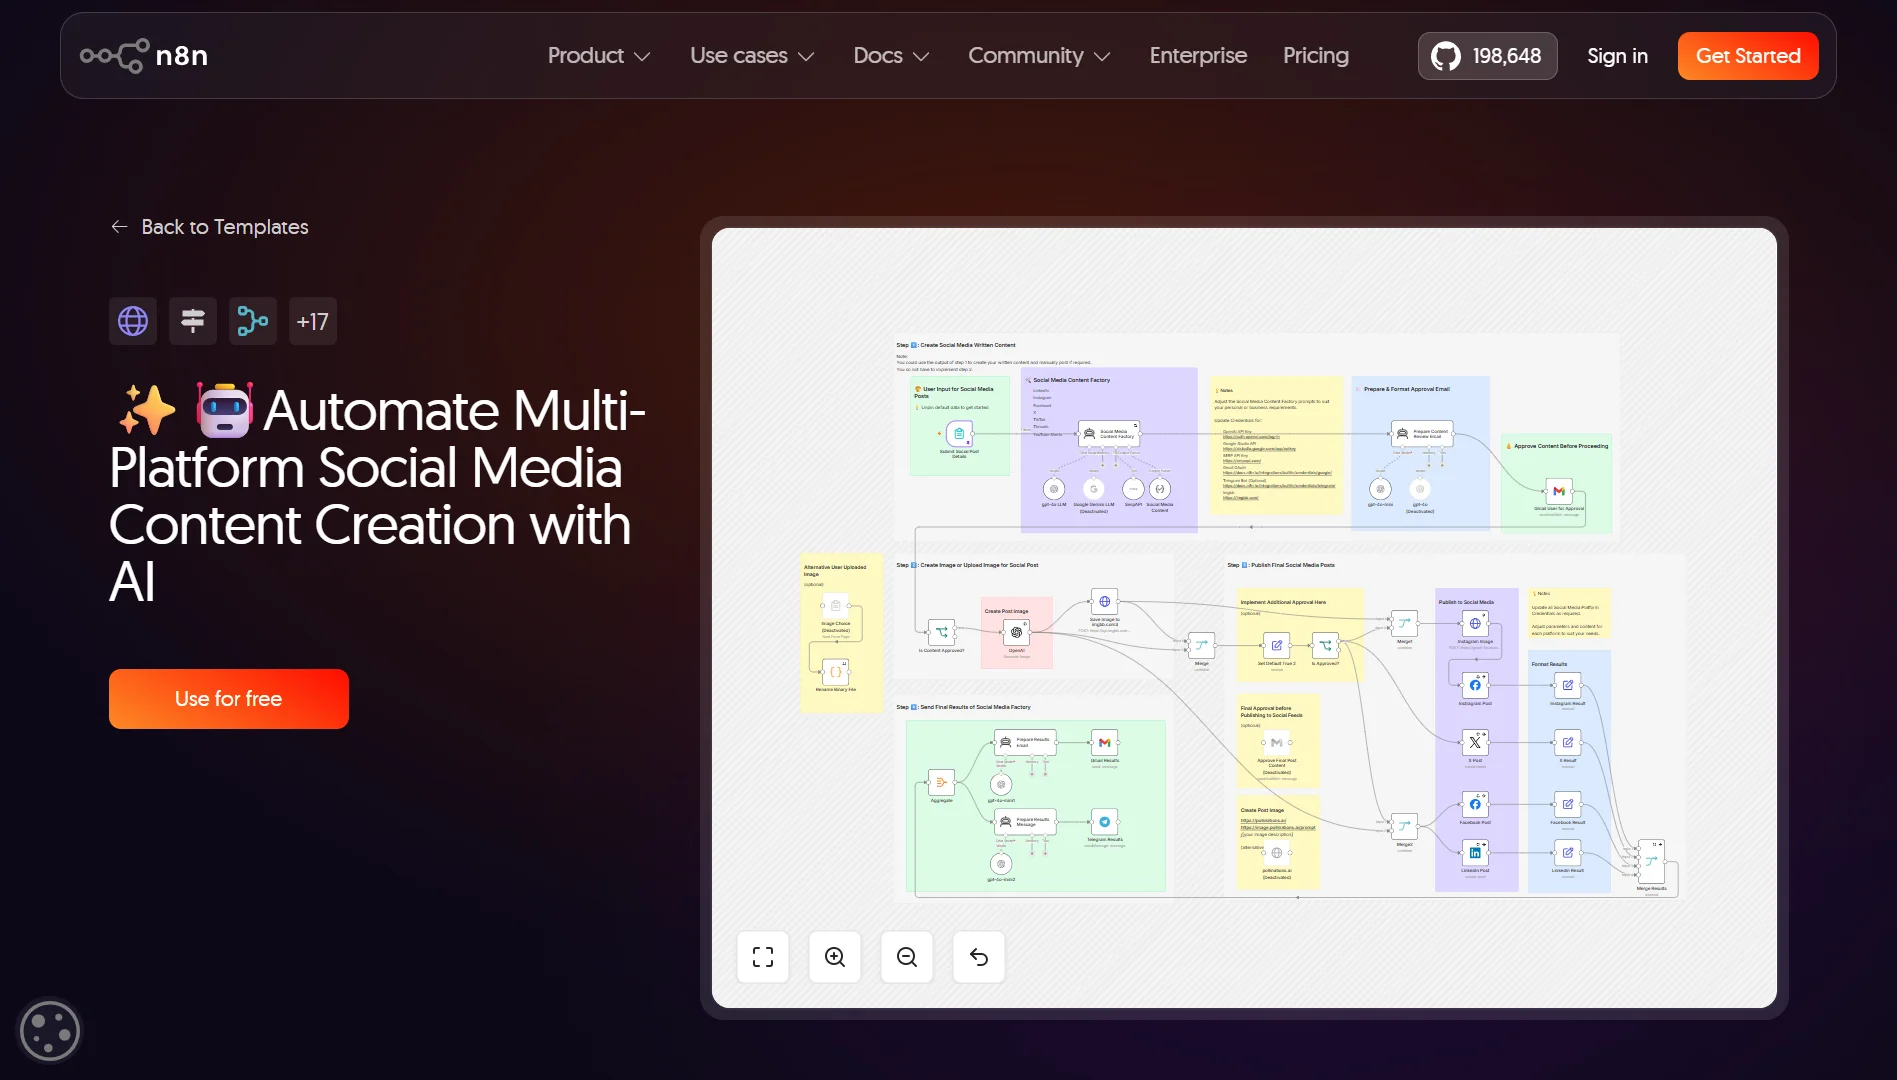
Task: Select the Gmail User for Approval node
Action: (x=1559, y=491)
